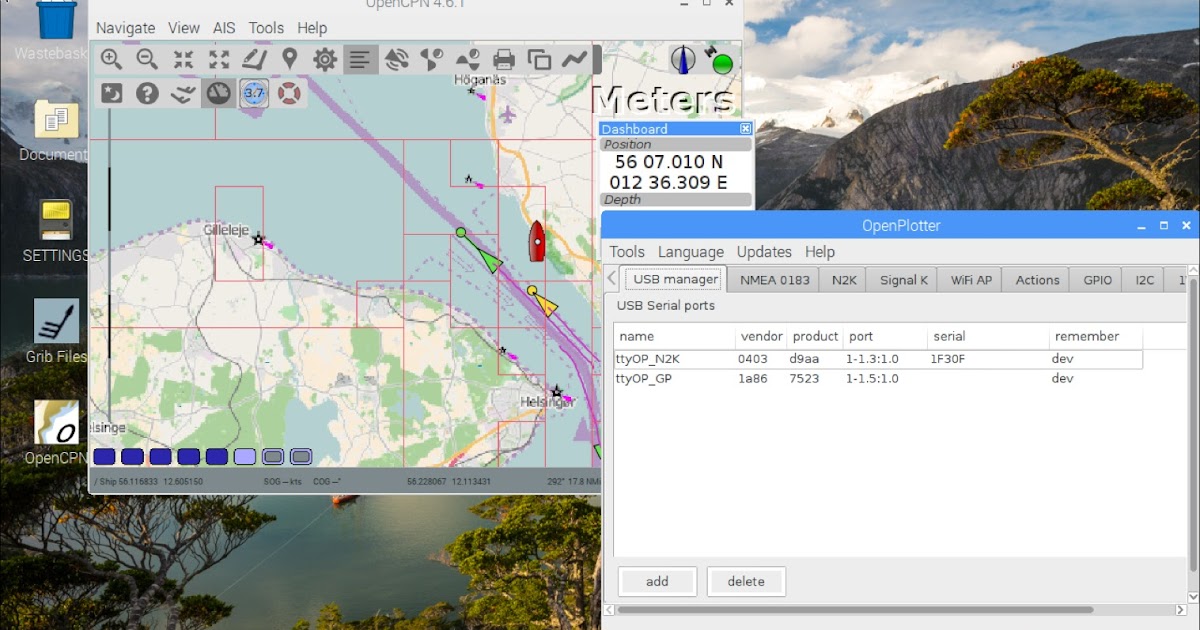Open OpenCPN Help with the question mark icon
The height and width of the screenshot is (630, 1200).
coord(147,93)
